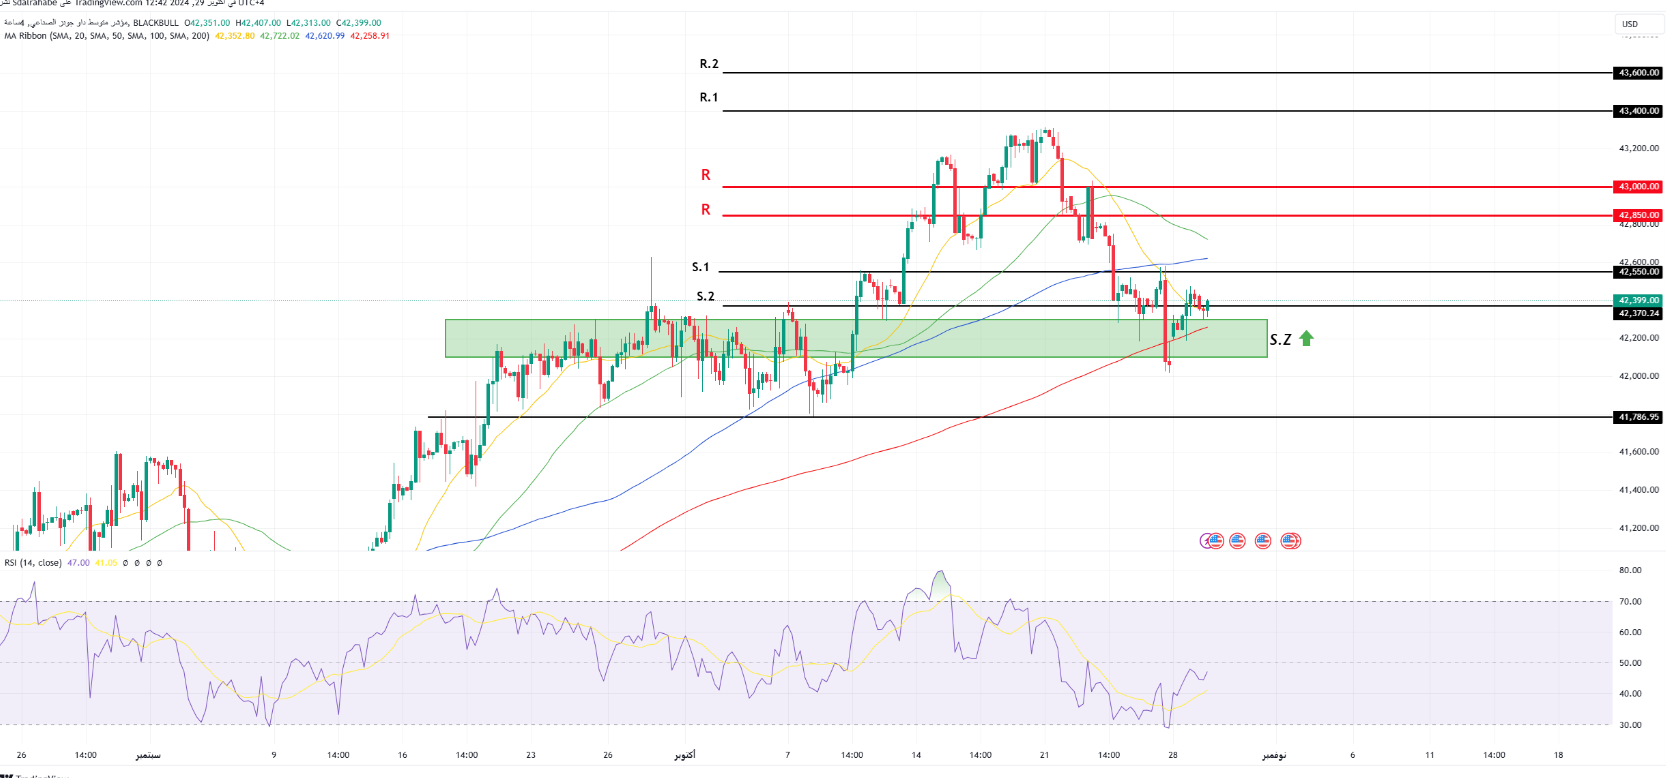The height and width of the screenshot is (778, 1666).
Task: Select the red R label on the 43,000 line
Action: (706, 175)
